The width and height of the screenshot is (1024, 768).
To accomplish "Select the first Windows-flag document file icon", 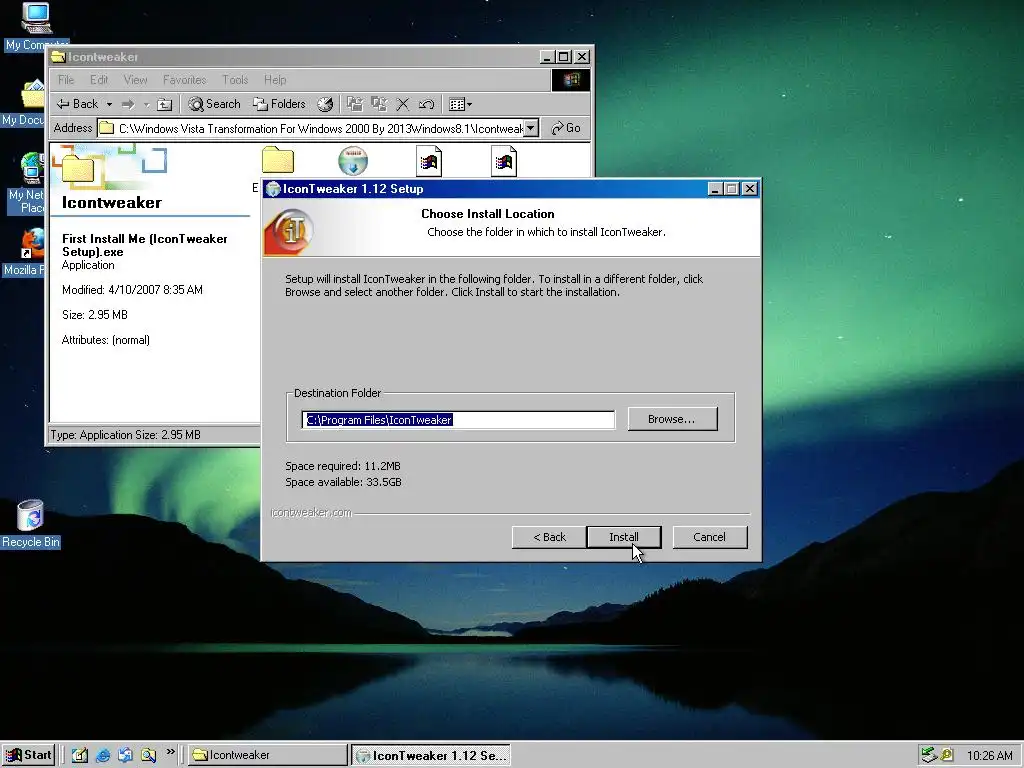I will 428,161.
